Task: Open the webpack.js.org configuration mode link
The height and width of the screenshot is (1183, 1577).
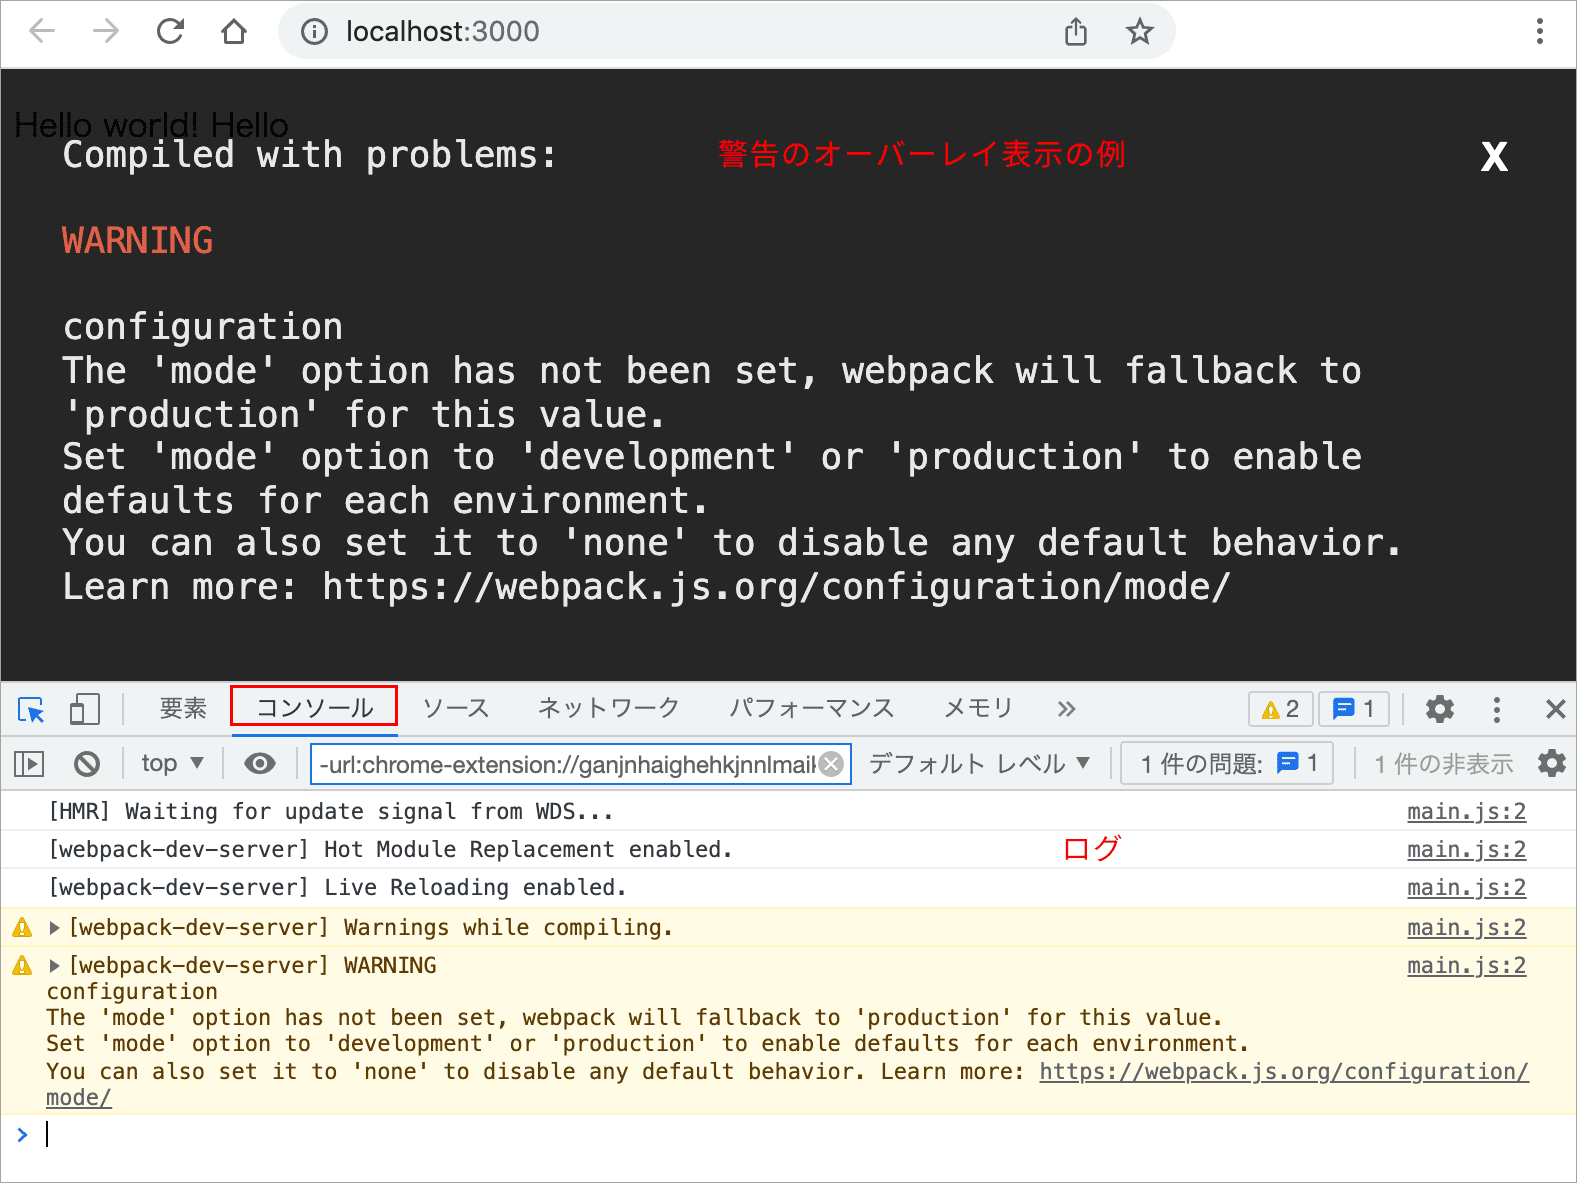Action: (1283, 1072)
